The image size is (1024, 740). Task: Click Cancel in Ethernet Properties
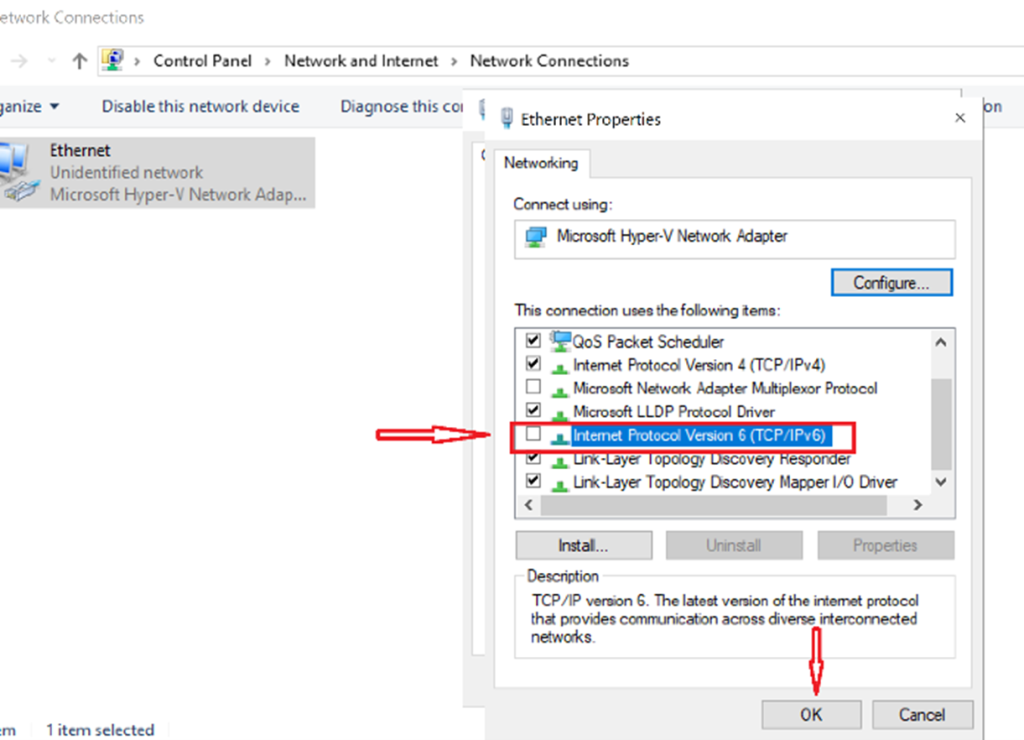[922, 715]
